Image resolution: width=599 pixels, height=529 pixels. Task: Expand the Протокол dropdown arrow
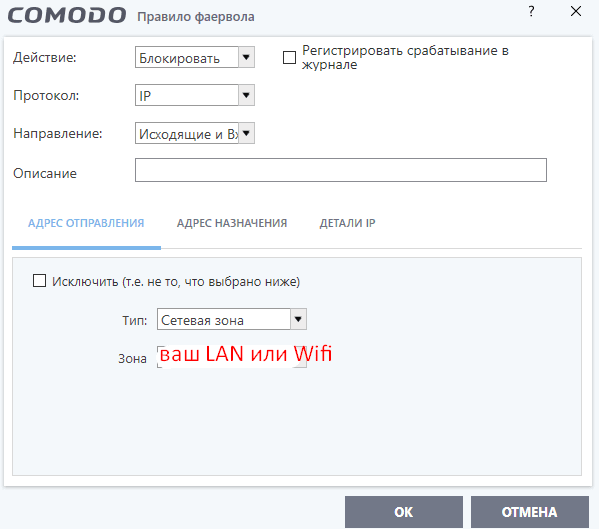(246, 95)
